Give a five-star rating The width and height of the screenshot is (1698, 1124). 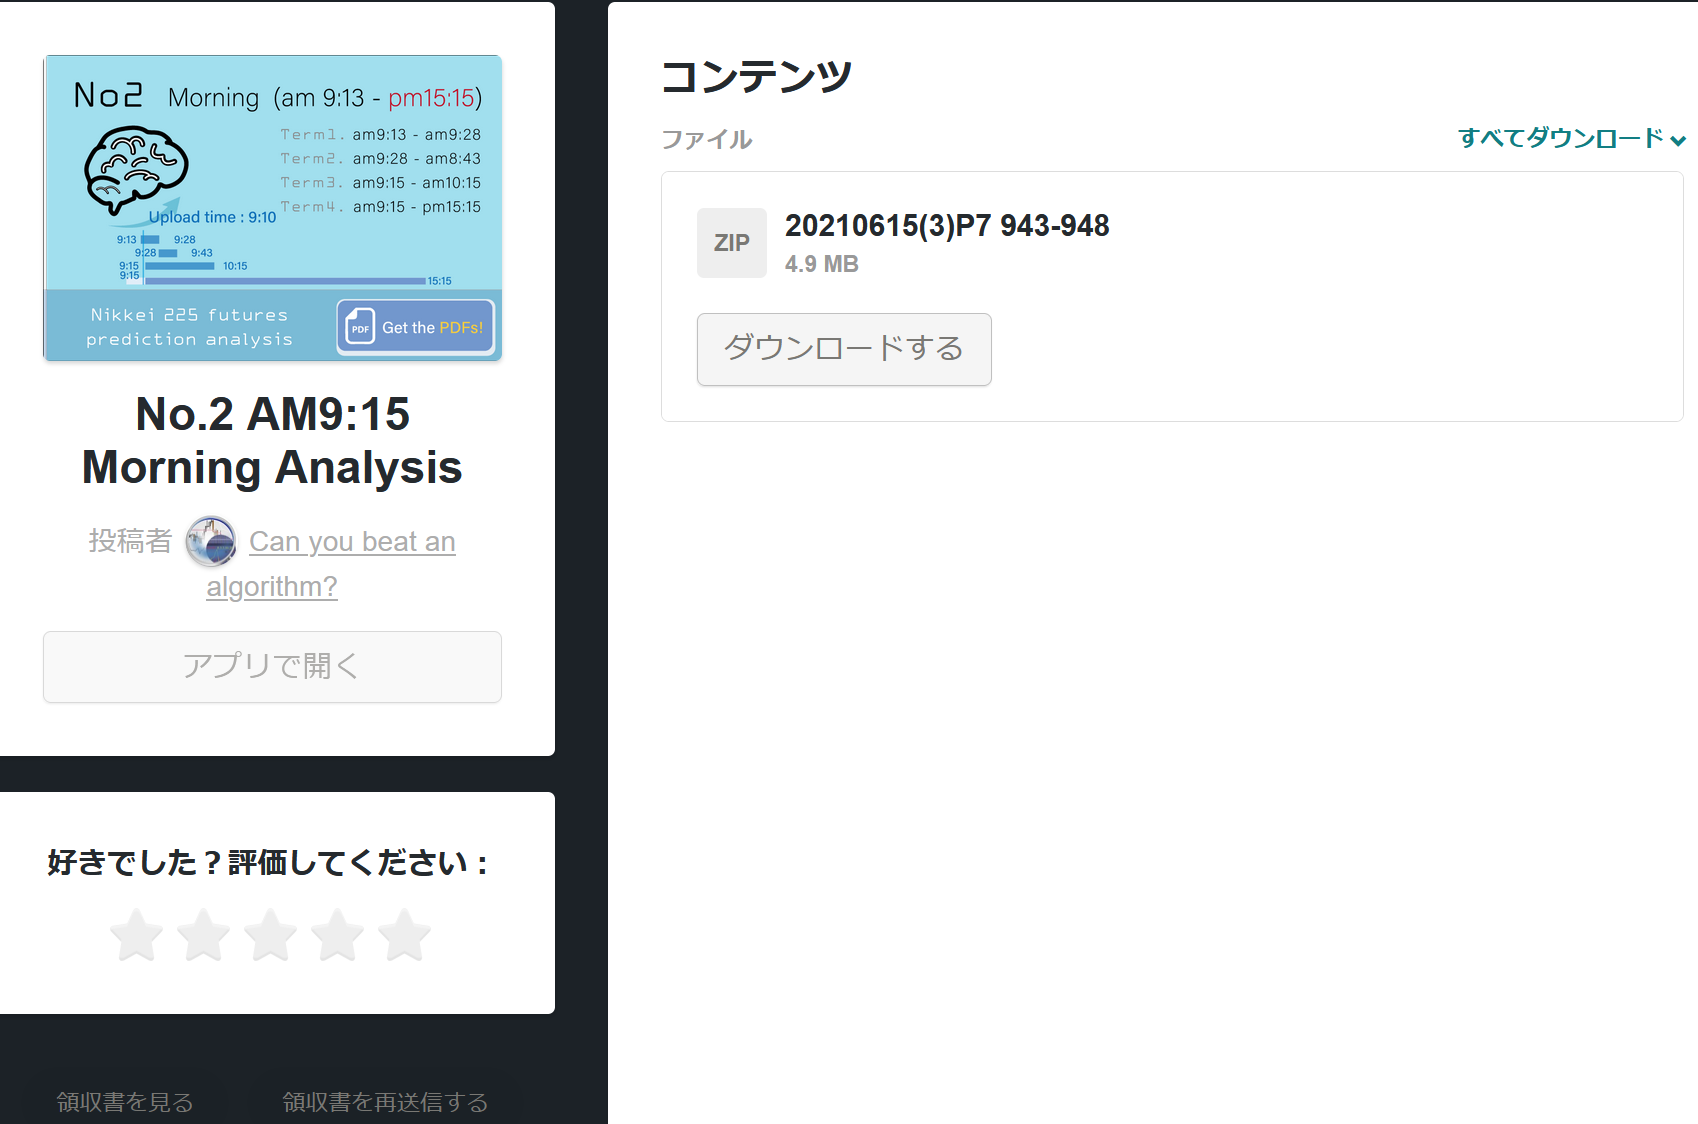click(405, 936)
